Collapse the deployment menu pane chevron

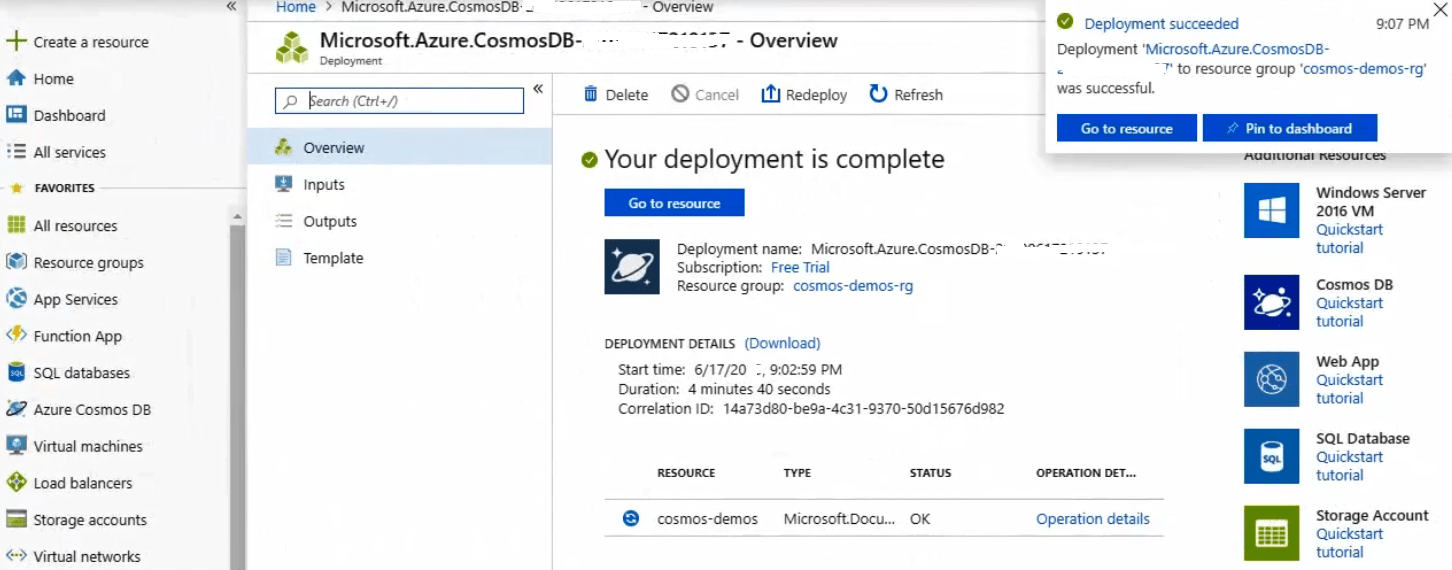tap(538, 89)
